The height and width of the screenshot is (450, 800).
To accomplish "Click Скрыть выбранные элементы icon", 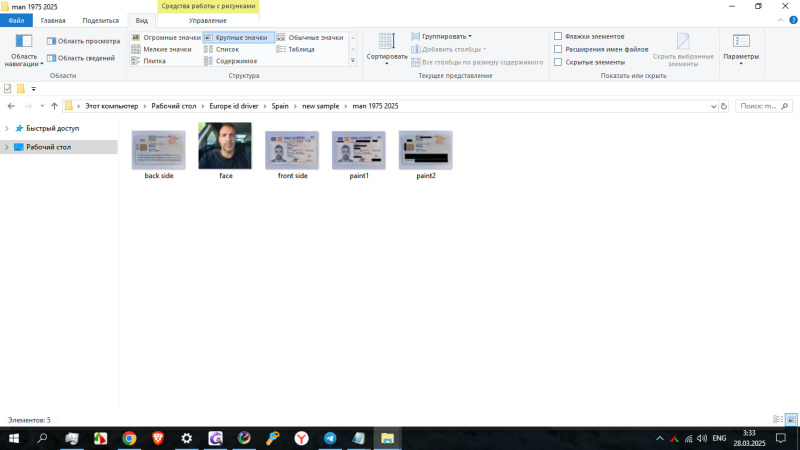I will 683,46.
